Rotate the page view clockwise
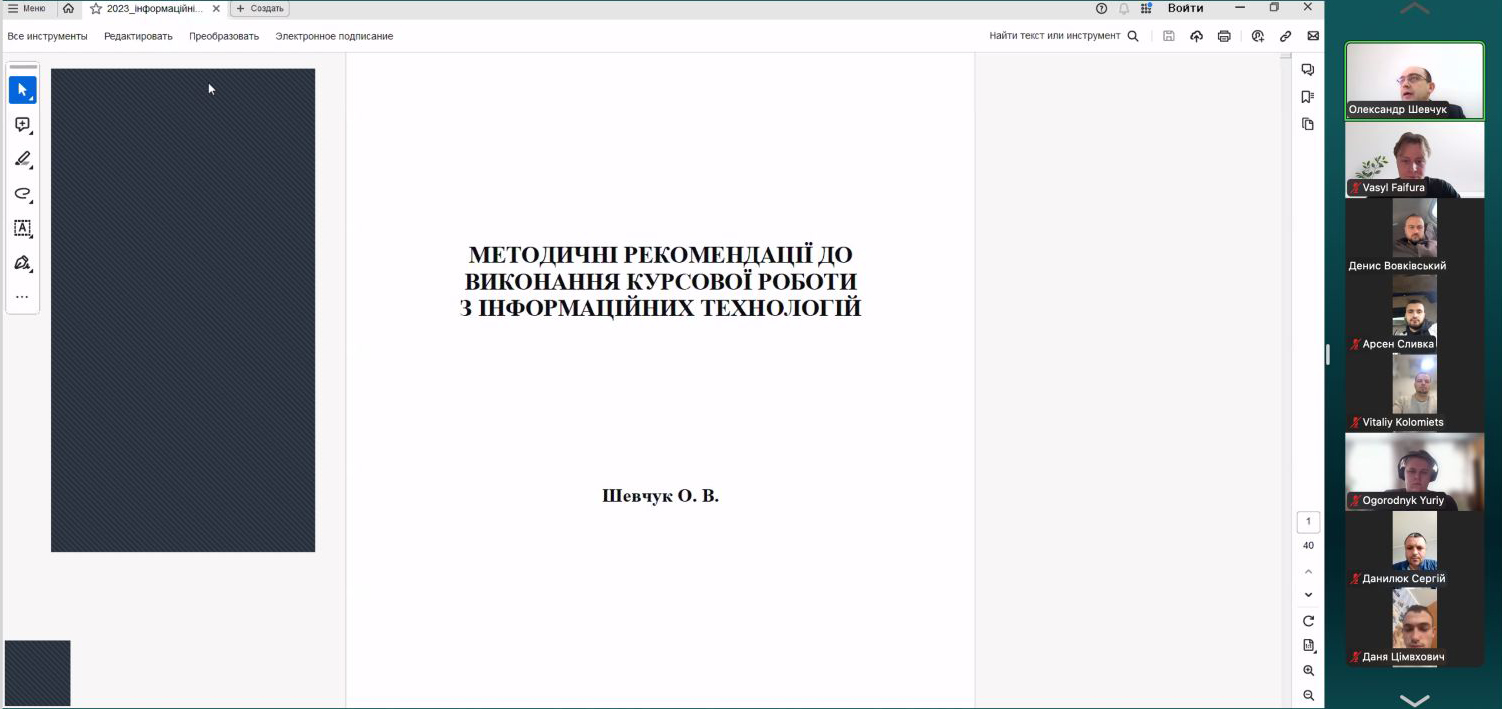Screen dimensions: 1502x709 click(1308, 621)
